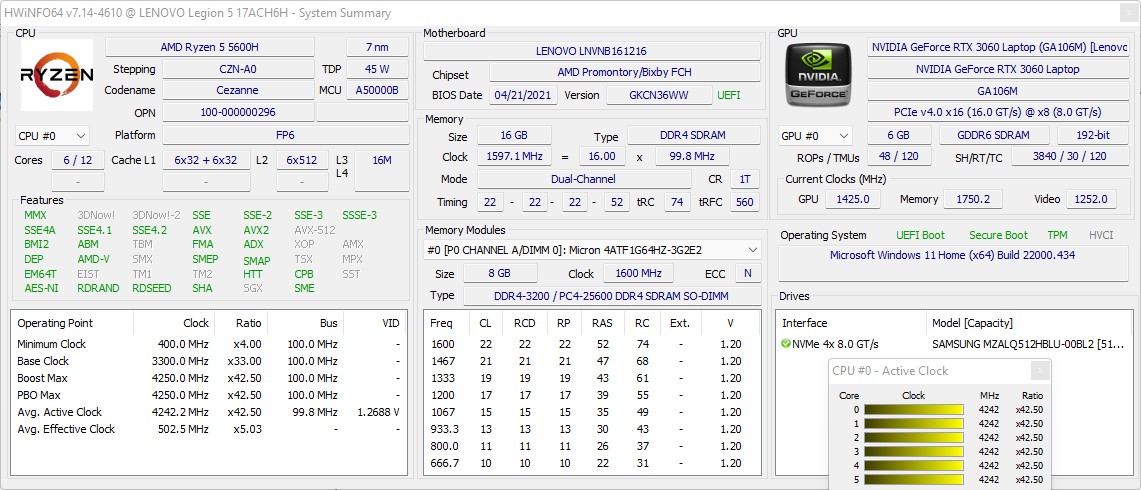Click the Interface column header in Drives
The height and width of the screenshot is (490, 1141).
(x=804, y=323)
